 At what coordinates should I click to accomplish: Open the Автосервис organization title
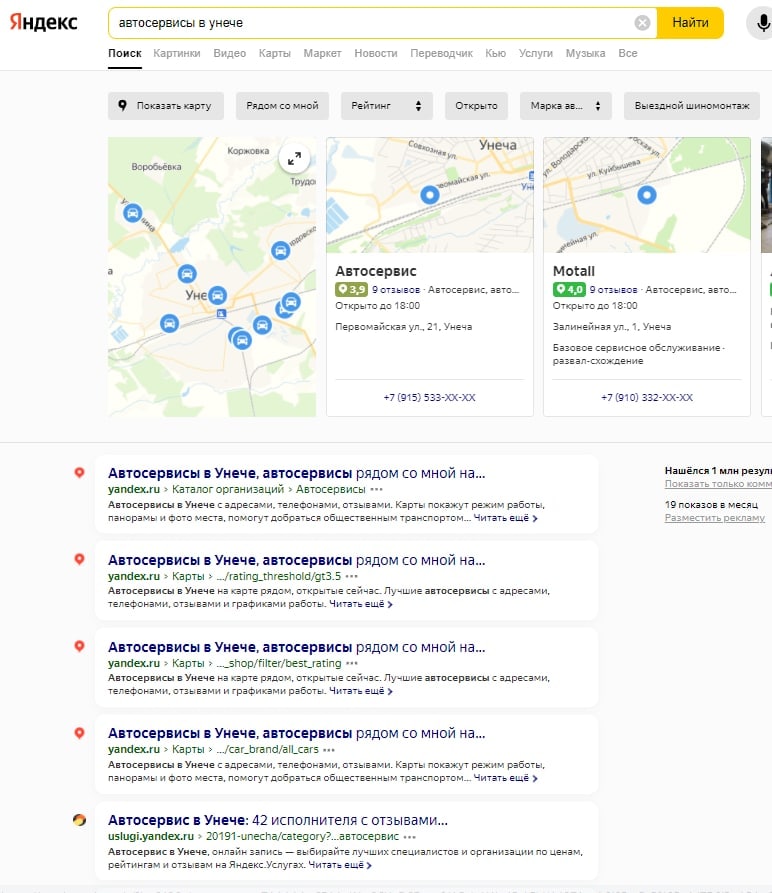(376, 271)
